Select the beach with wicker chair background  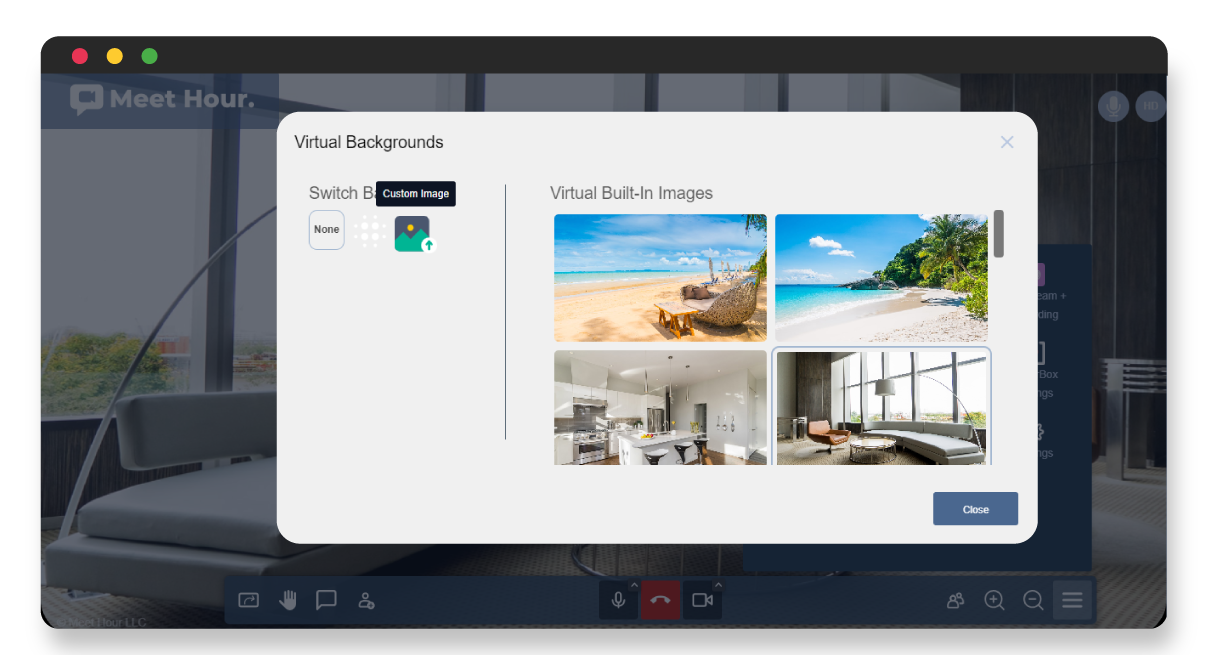coord(660,277)
